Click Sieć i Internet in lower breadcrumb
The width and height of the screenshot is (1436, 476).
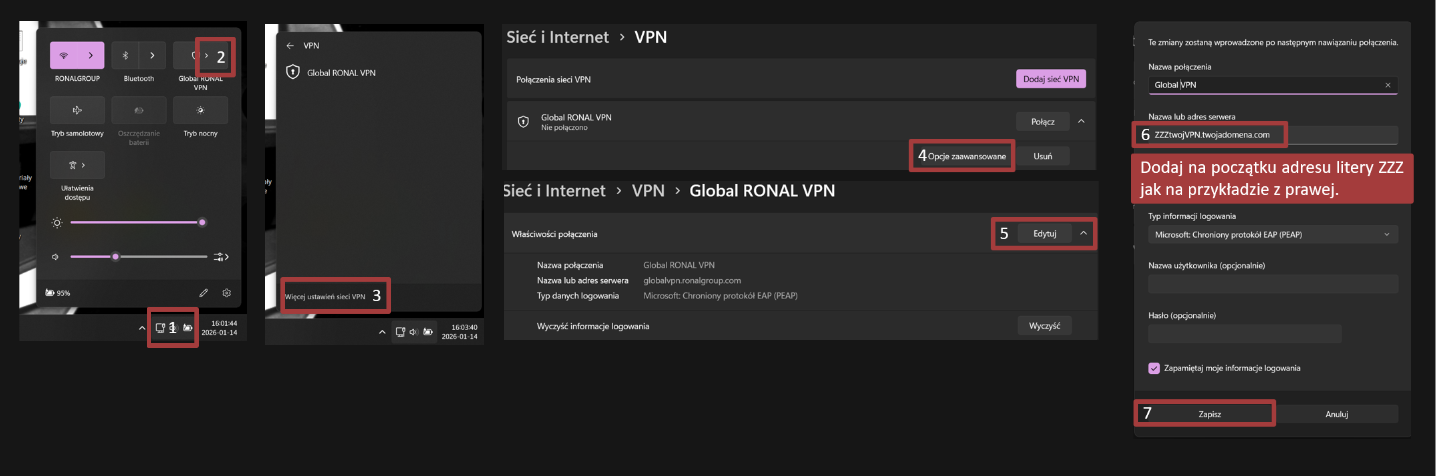556,190
